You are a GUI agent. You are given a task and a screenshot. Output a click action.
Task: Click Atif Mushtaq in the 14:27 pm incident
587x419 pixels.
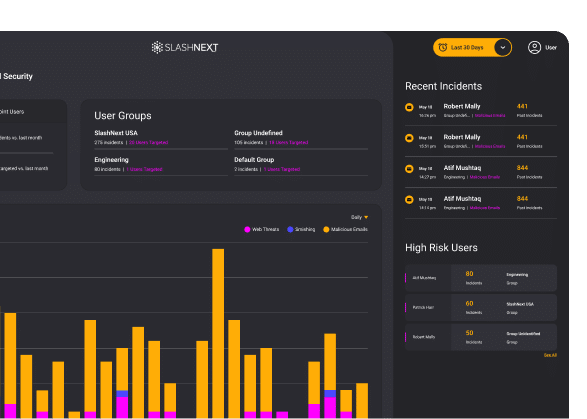click(x=462, y=168)
